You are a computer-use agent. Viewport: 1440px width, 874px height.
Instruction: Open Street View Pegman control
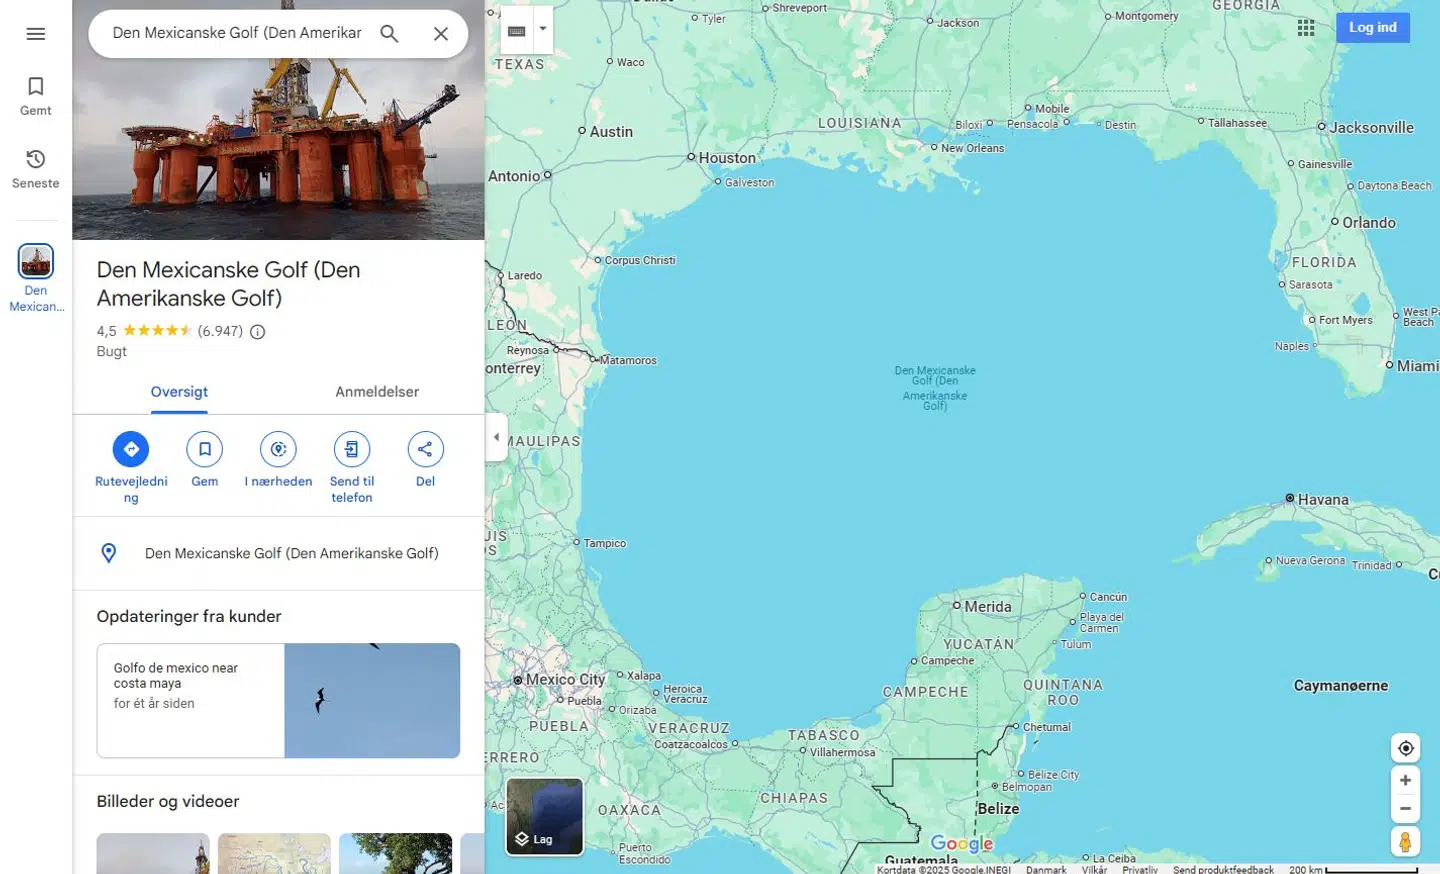(x=1405, y=842)
